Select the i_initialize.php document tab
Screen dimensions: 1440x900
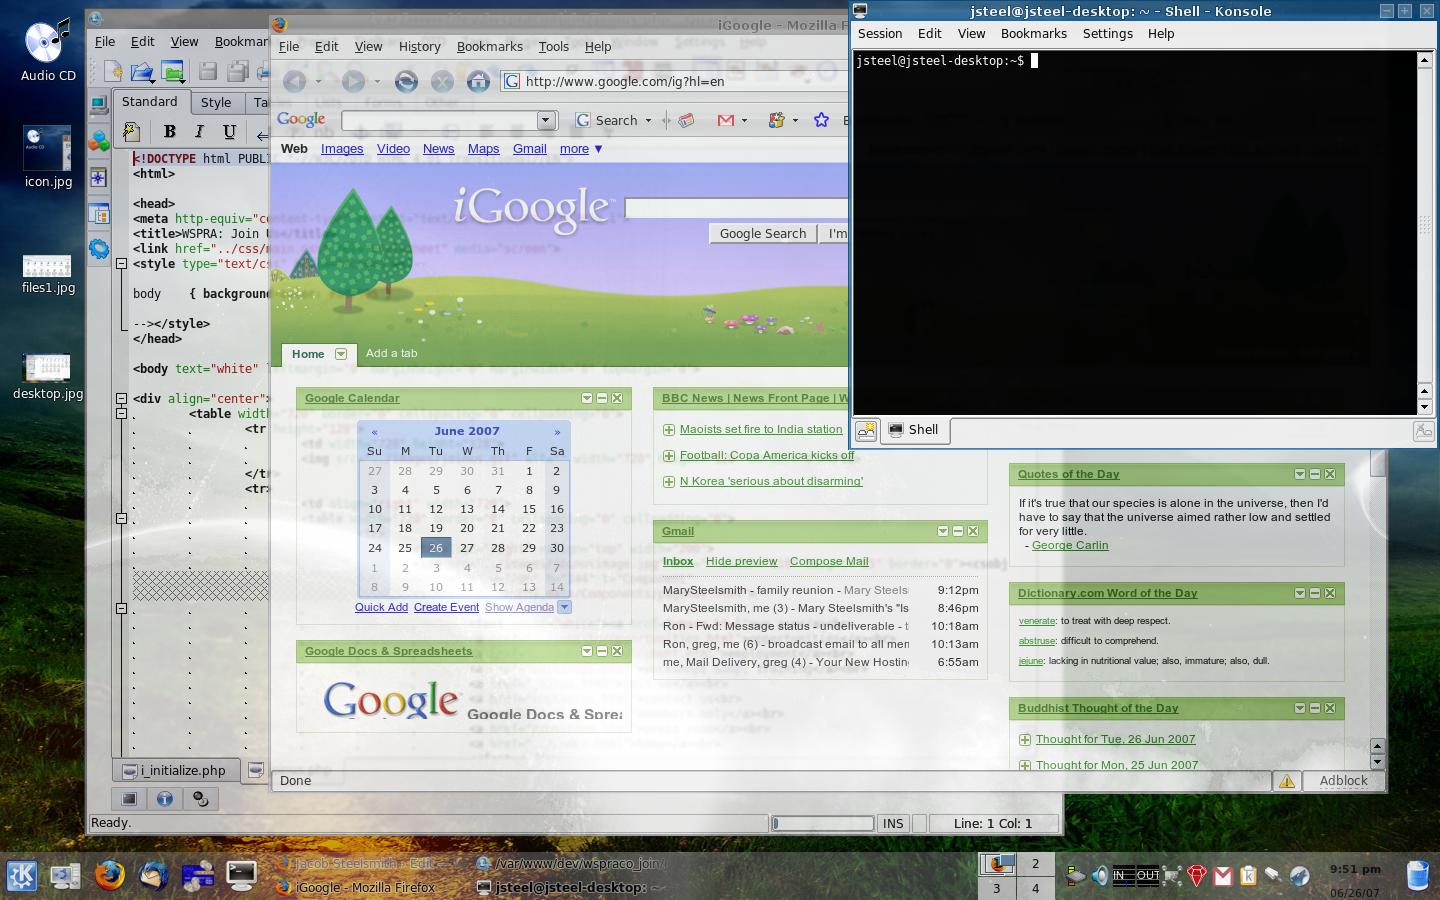176,770
